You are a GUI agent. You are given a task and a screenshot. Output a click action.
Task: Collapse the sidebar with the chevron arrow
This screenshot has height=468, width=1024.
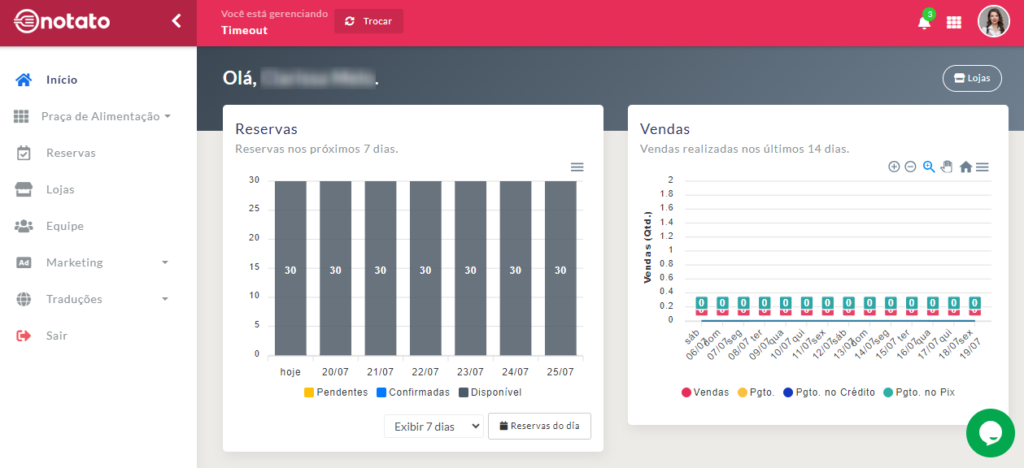(176, 21)
